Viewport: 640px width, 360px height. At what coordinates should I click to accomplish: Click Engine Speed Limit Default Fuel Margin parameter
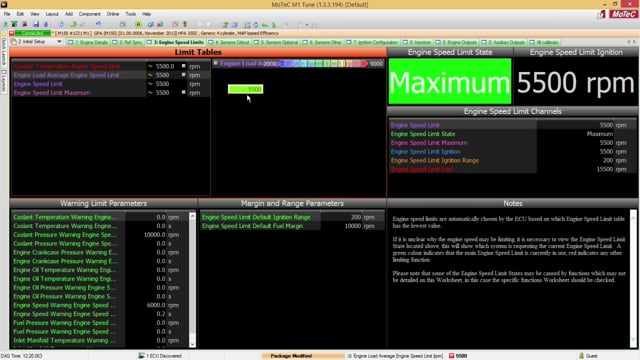point(292,226)
